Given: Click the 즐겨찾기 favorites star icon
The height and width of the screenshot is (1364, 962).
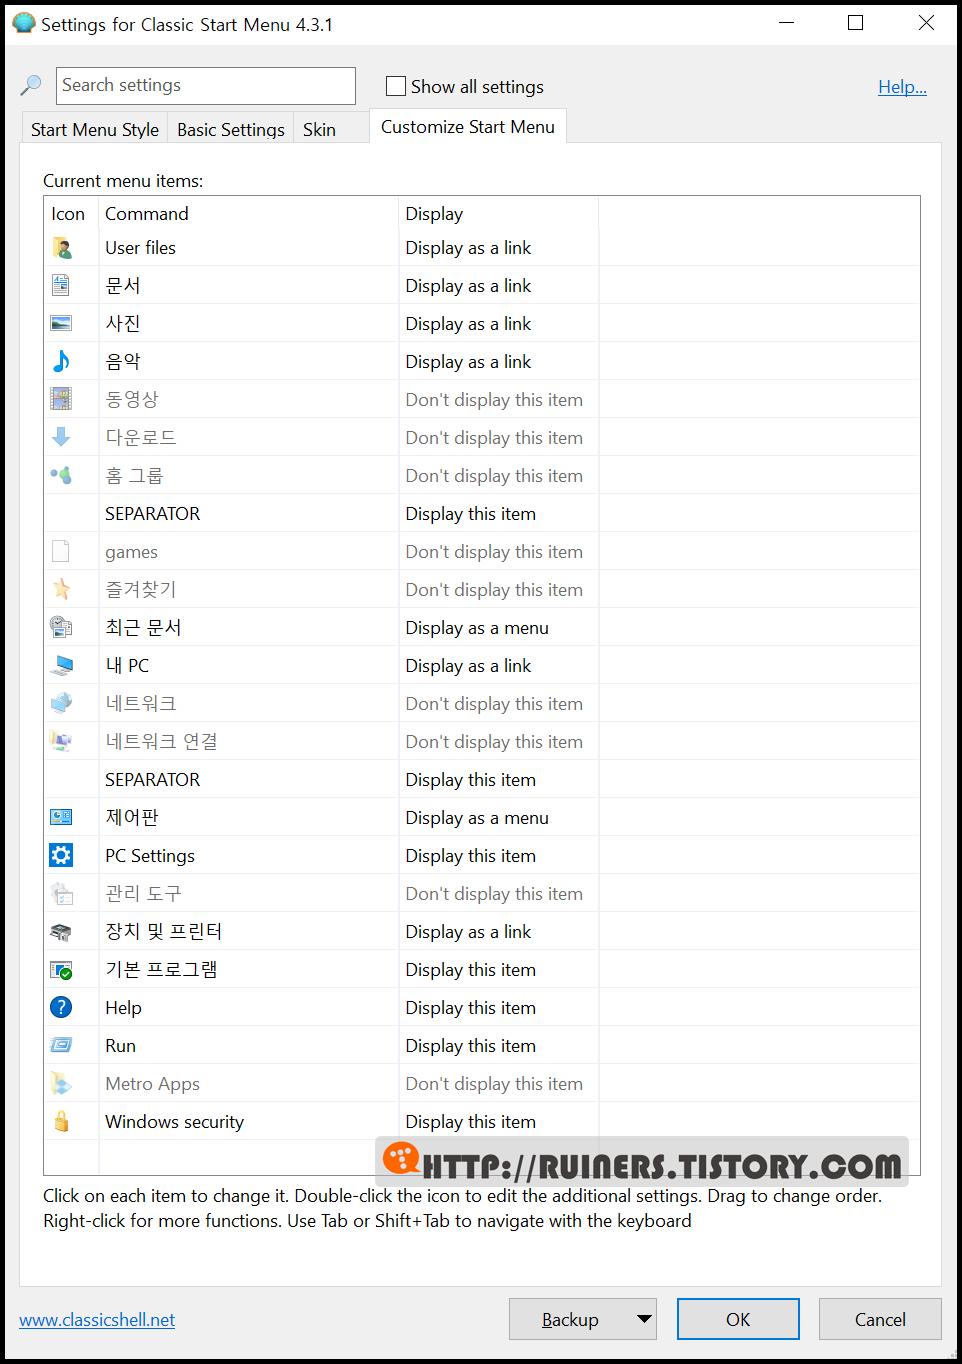Looking at the screenshot, I should (61, 589).
